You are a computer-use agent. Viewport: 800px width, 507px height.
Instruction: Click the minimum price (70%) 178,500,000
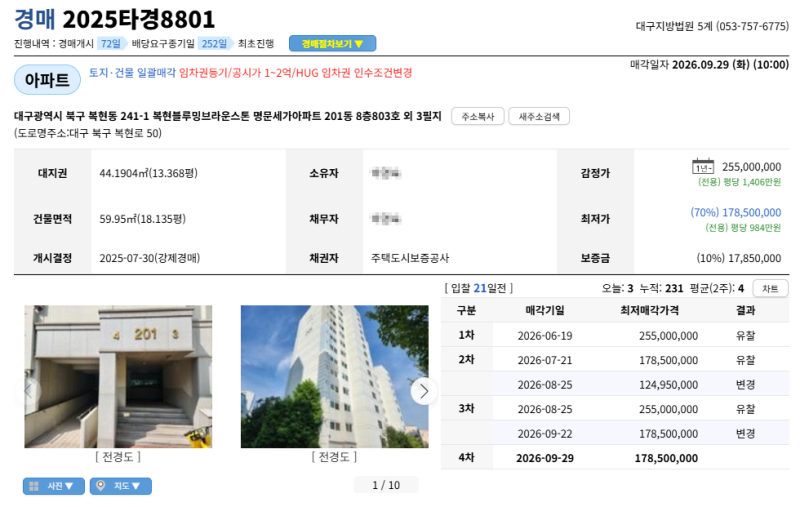[x=736, y=212]
